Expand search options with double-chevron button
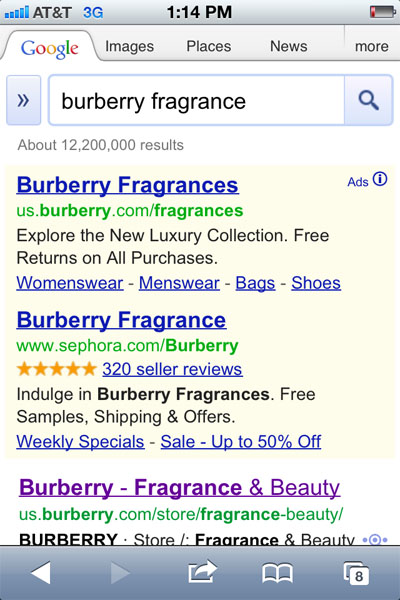 click(23, 100)
